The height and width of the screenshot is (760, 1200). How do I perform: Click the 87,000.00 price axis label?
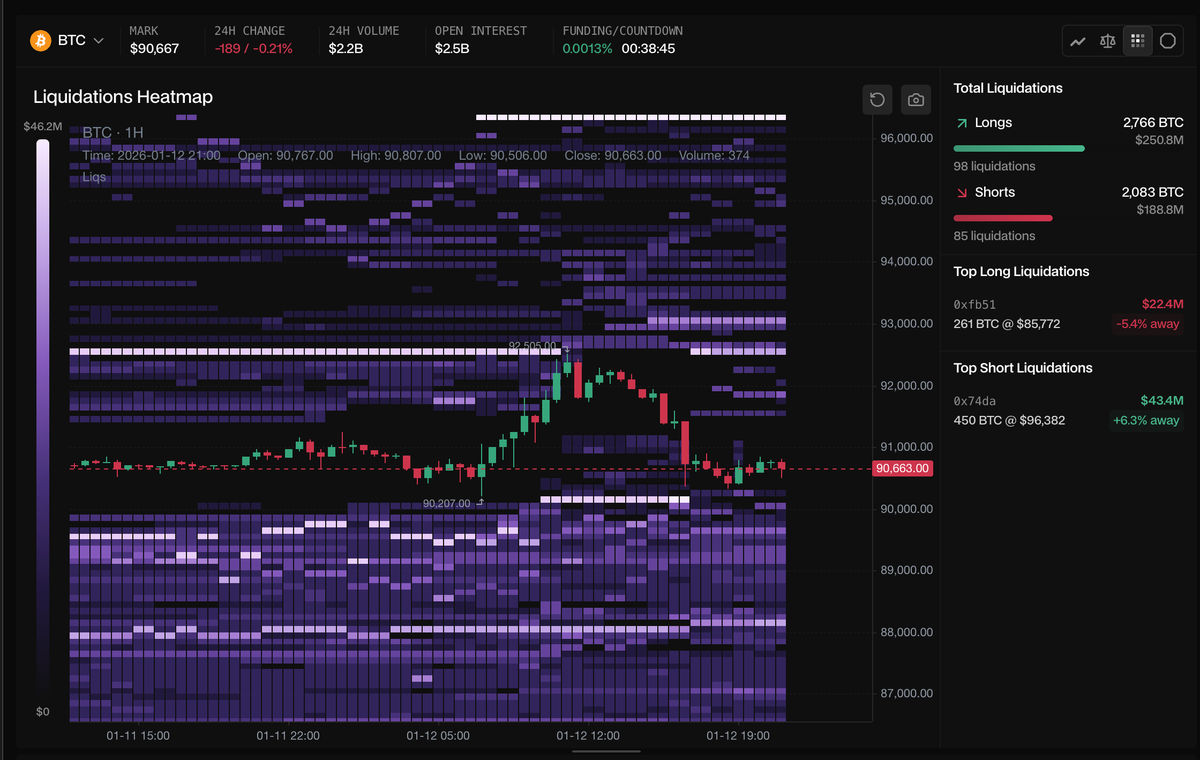[x=906, y=693]
